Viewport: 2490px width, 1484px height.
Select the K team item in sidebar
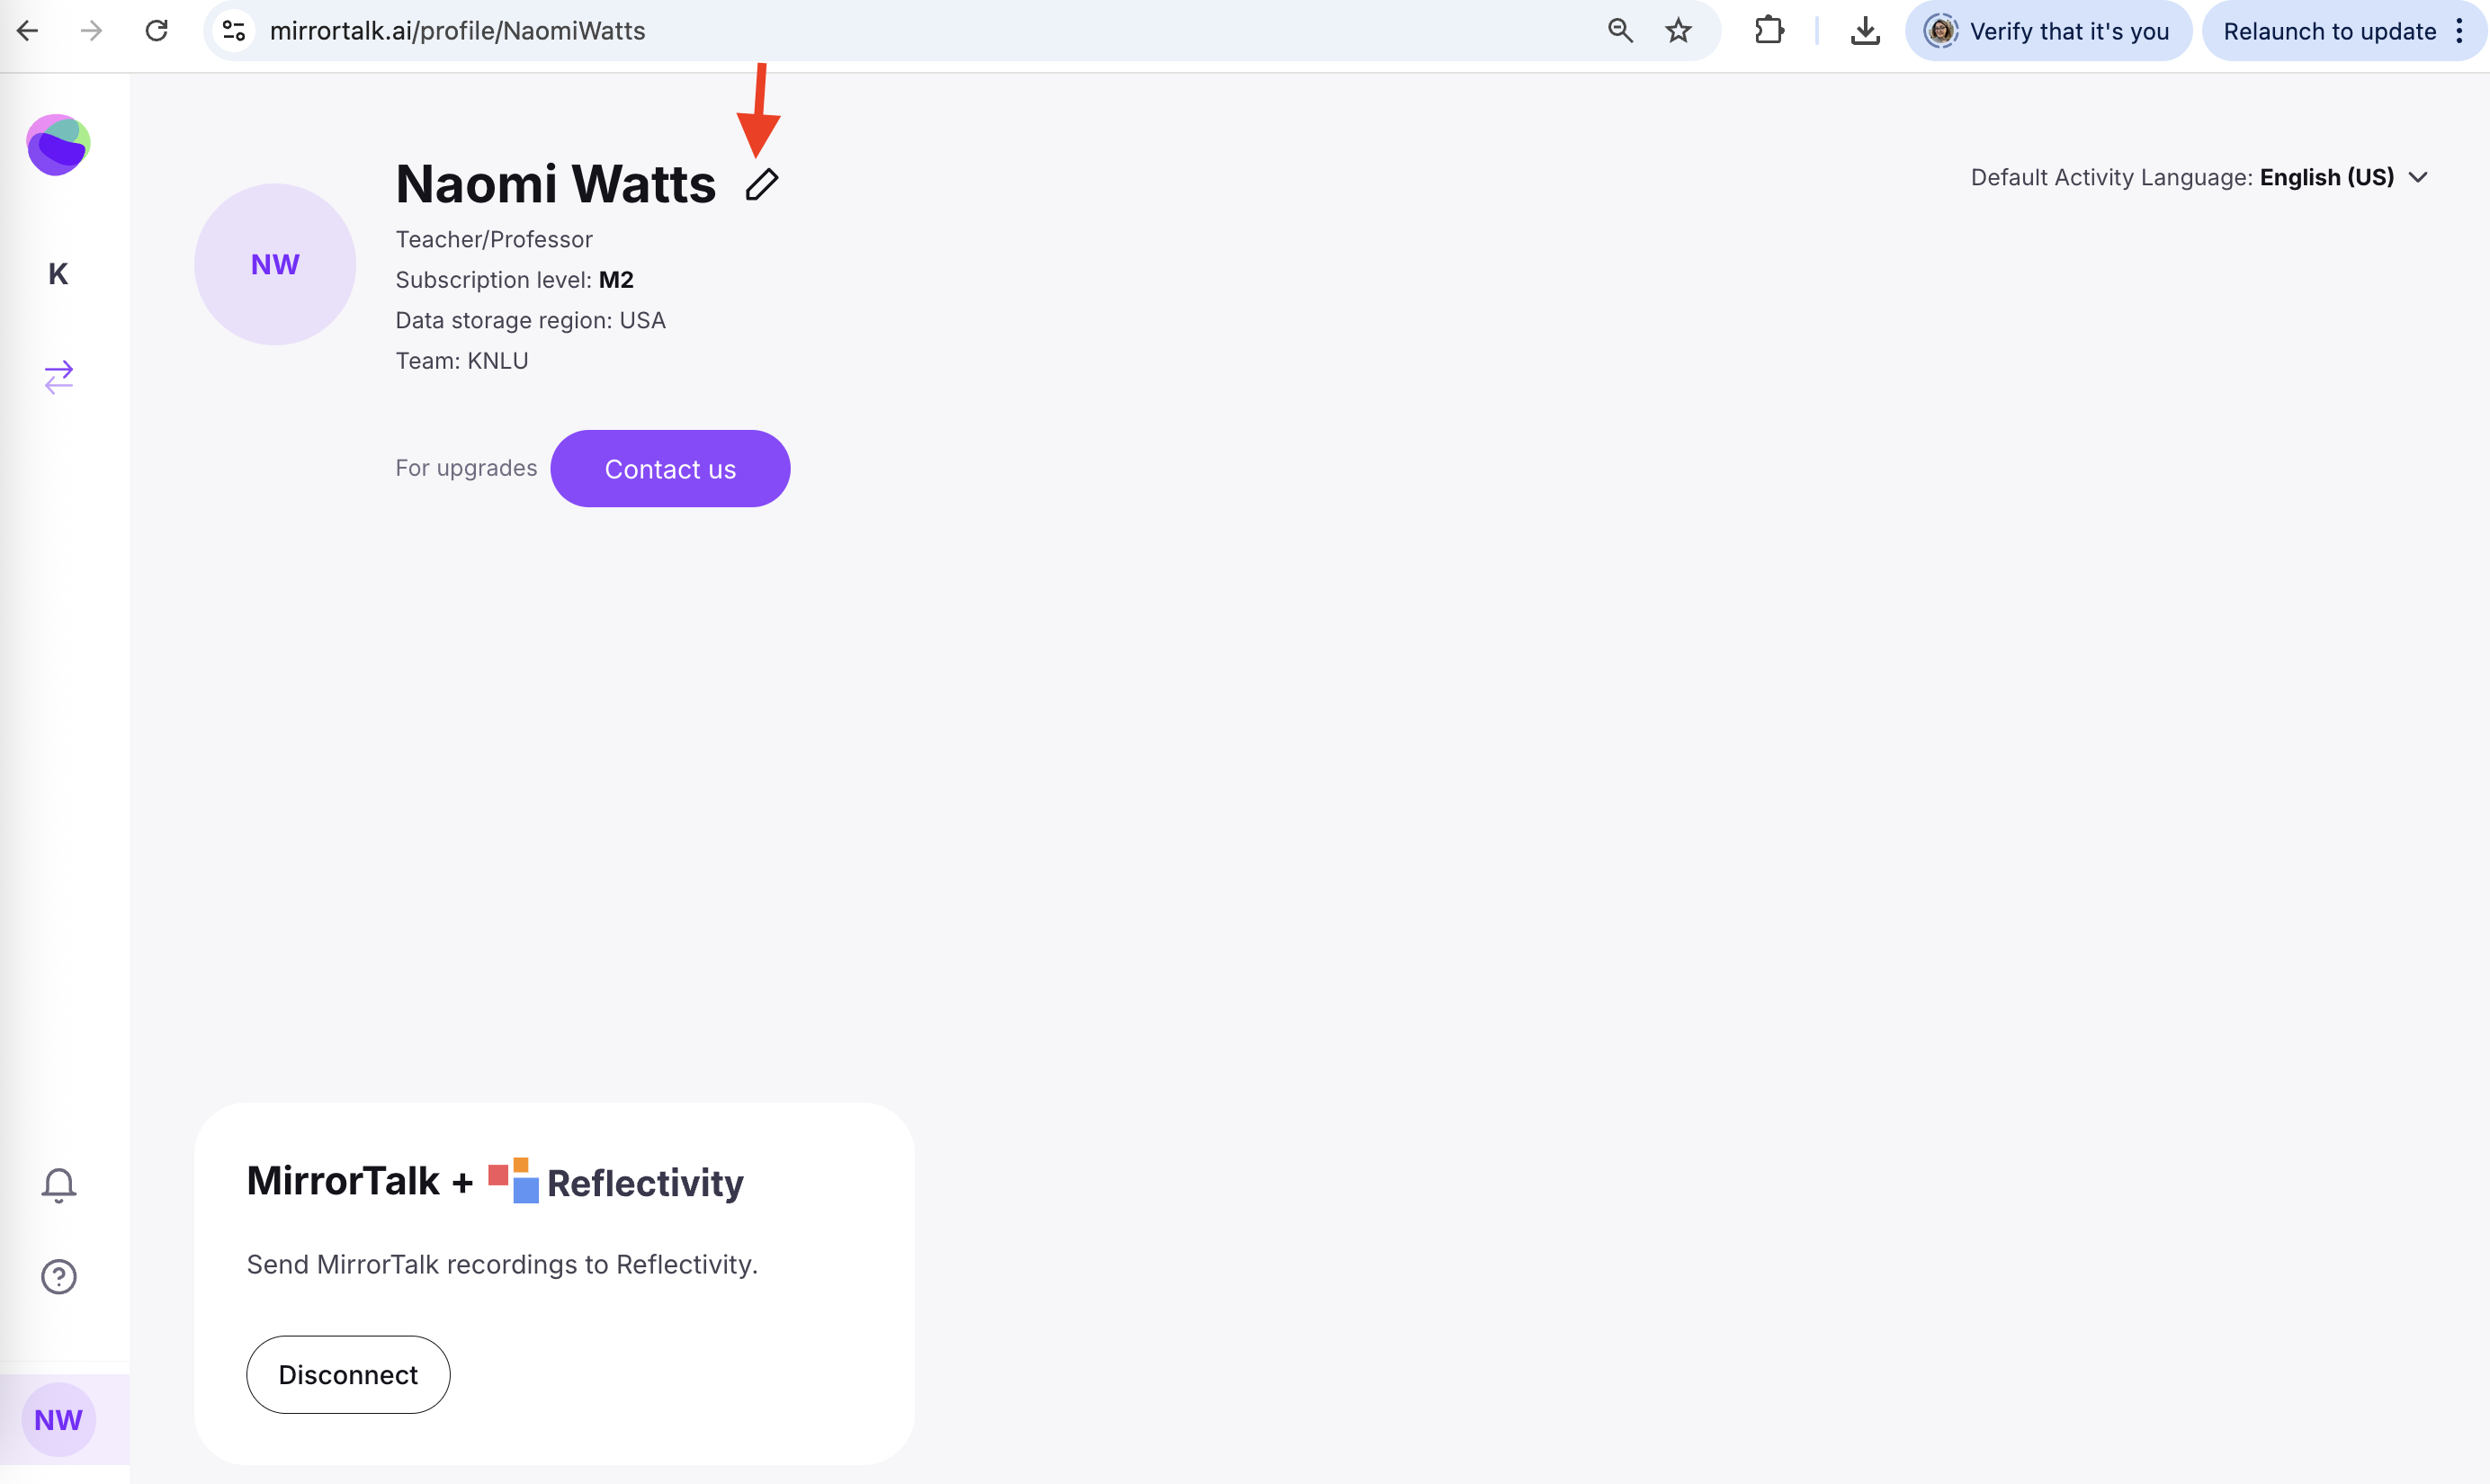point(58,274)
